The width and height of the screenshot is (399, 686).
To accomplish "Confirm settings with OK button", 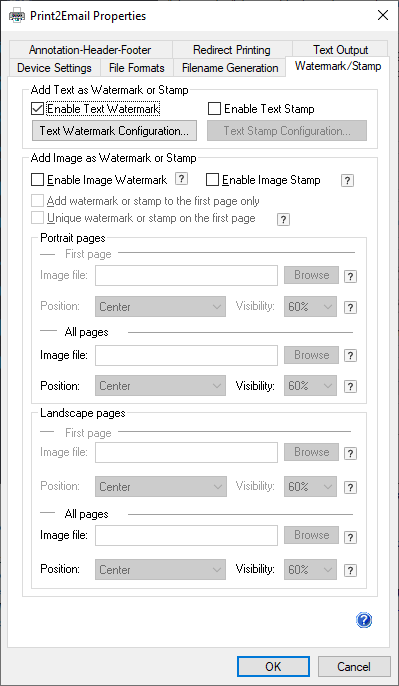I will pos(273,666).
